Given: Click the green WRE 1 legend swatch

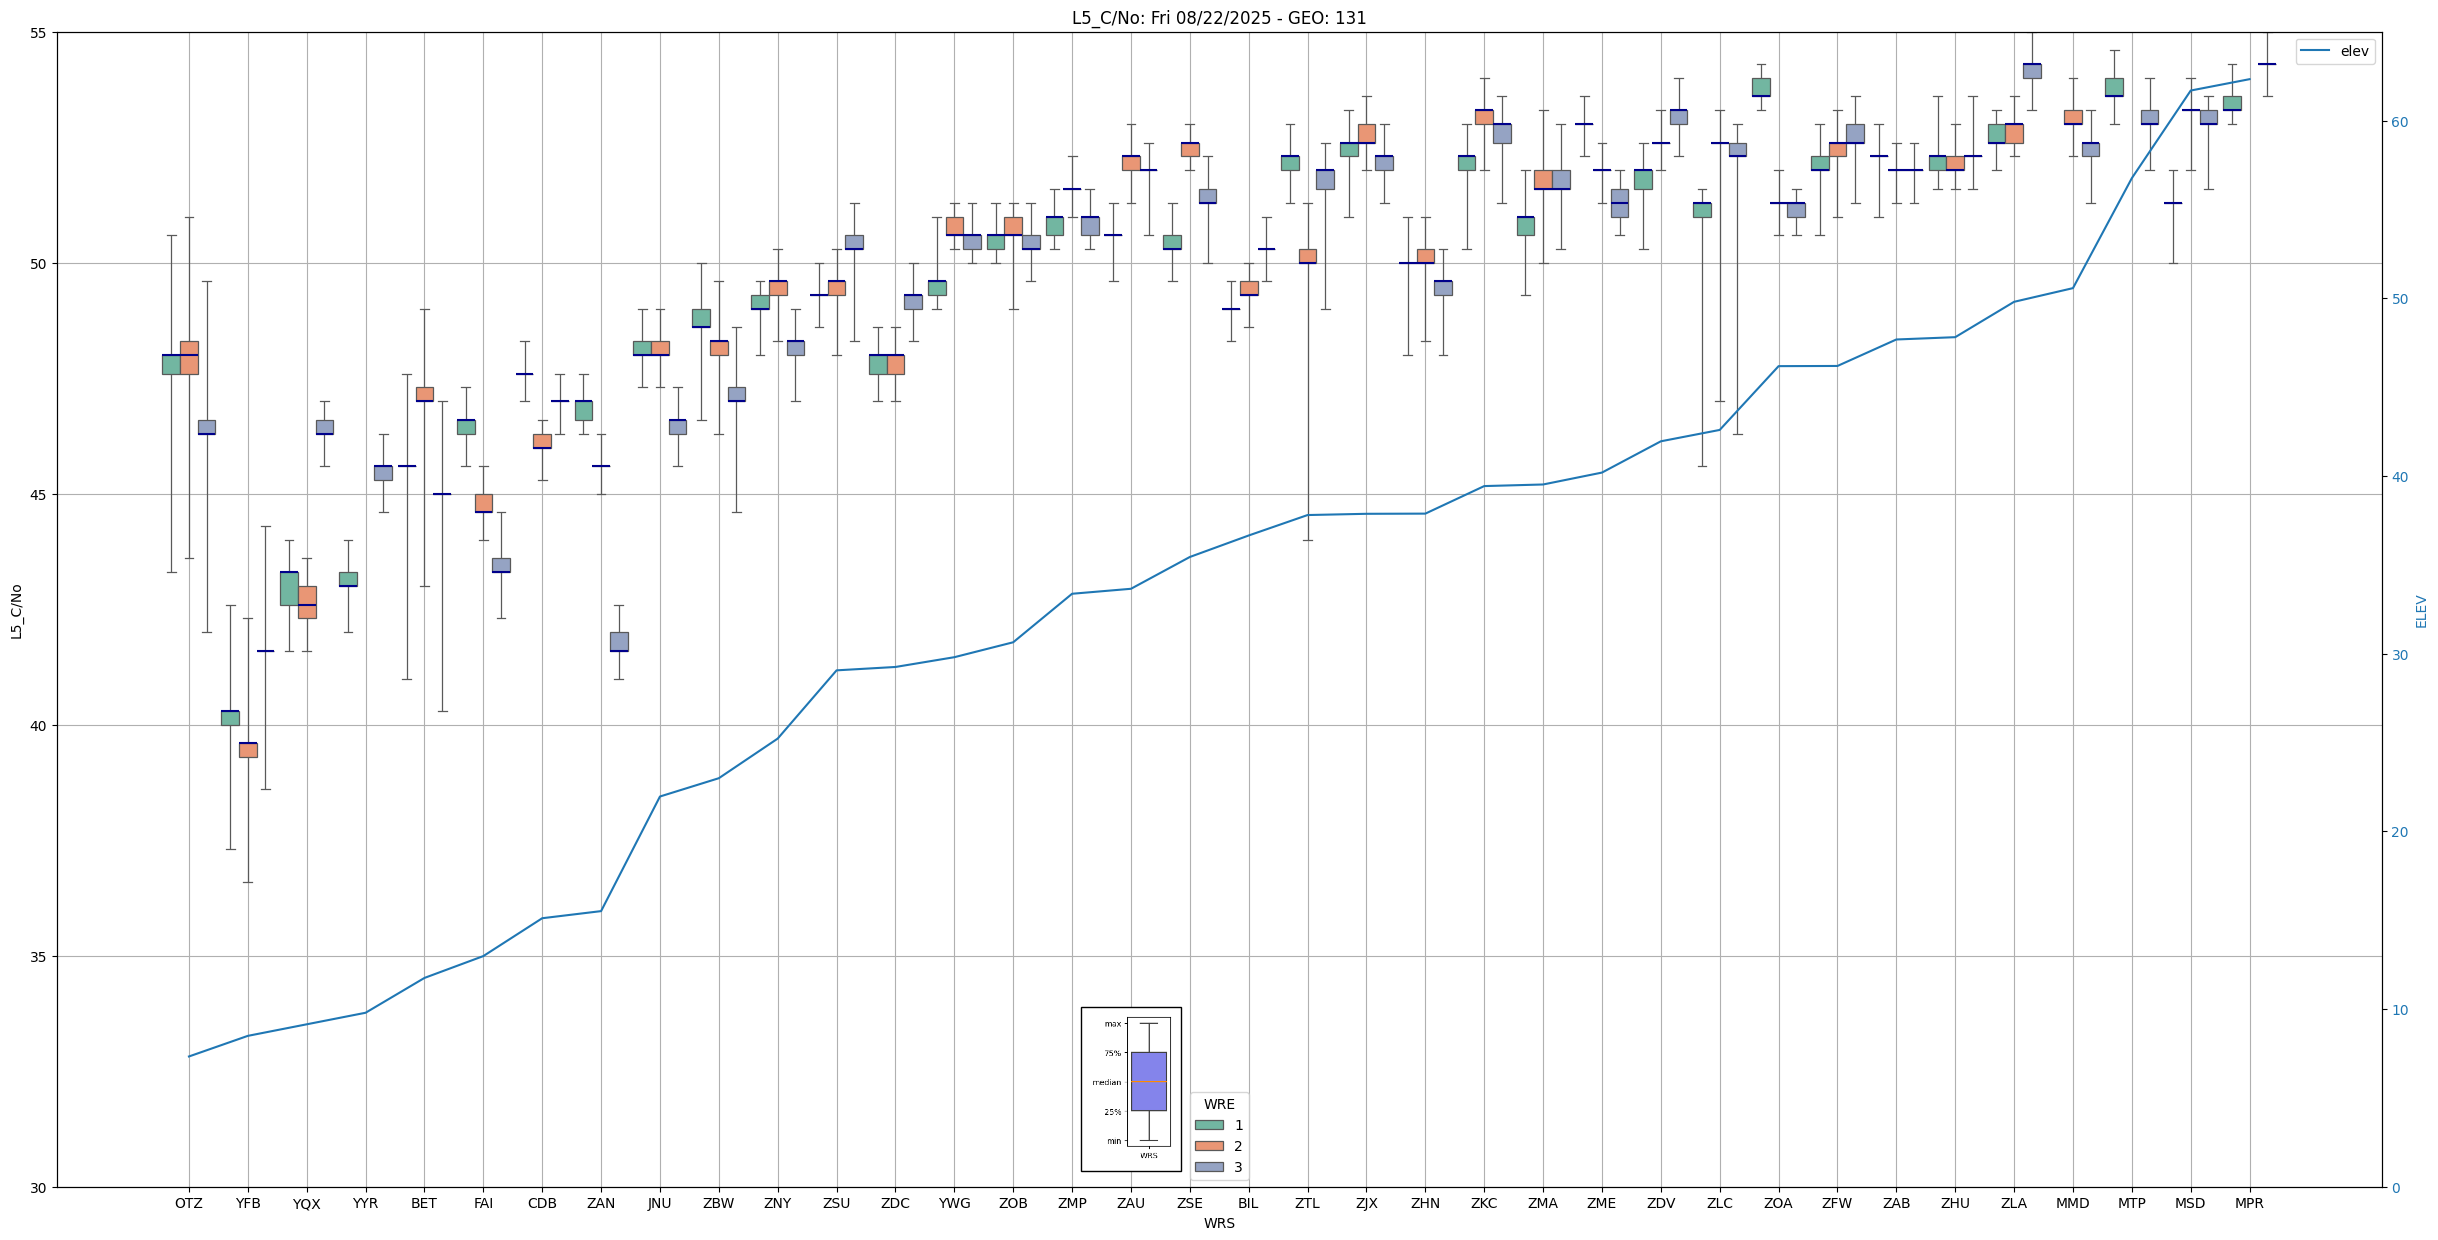Looking at the screenshot, I should tap(1209, 1125).
